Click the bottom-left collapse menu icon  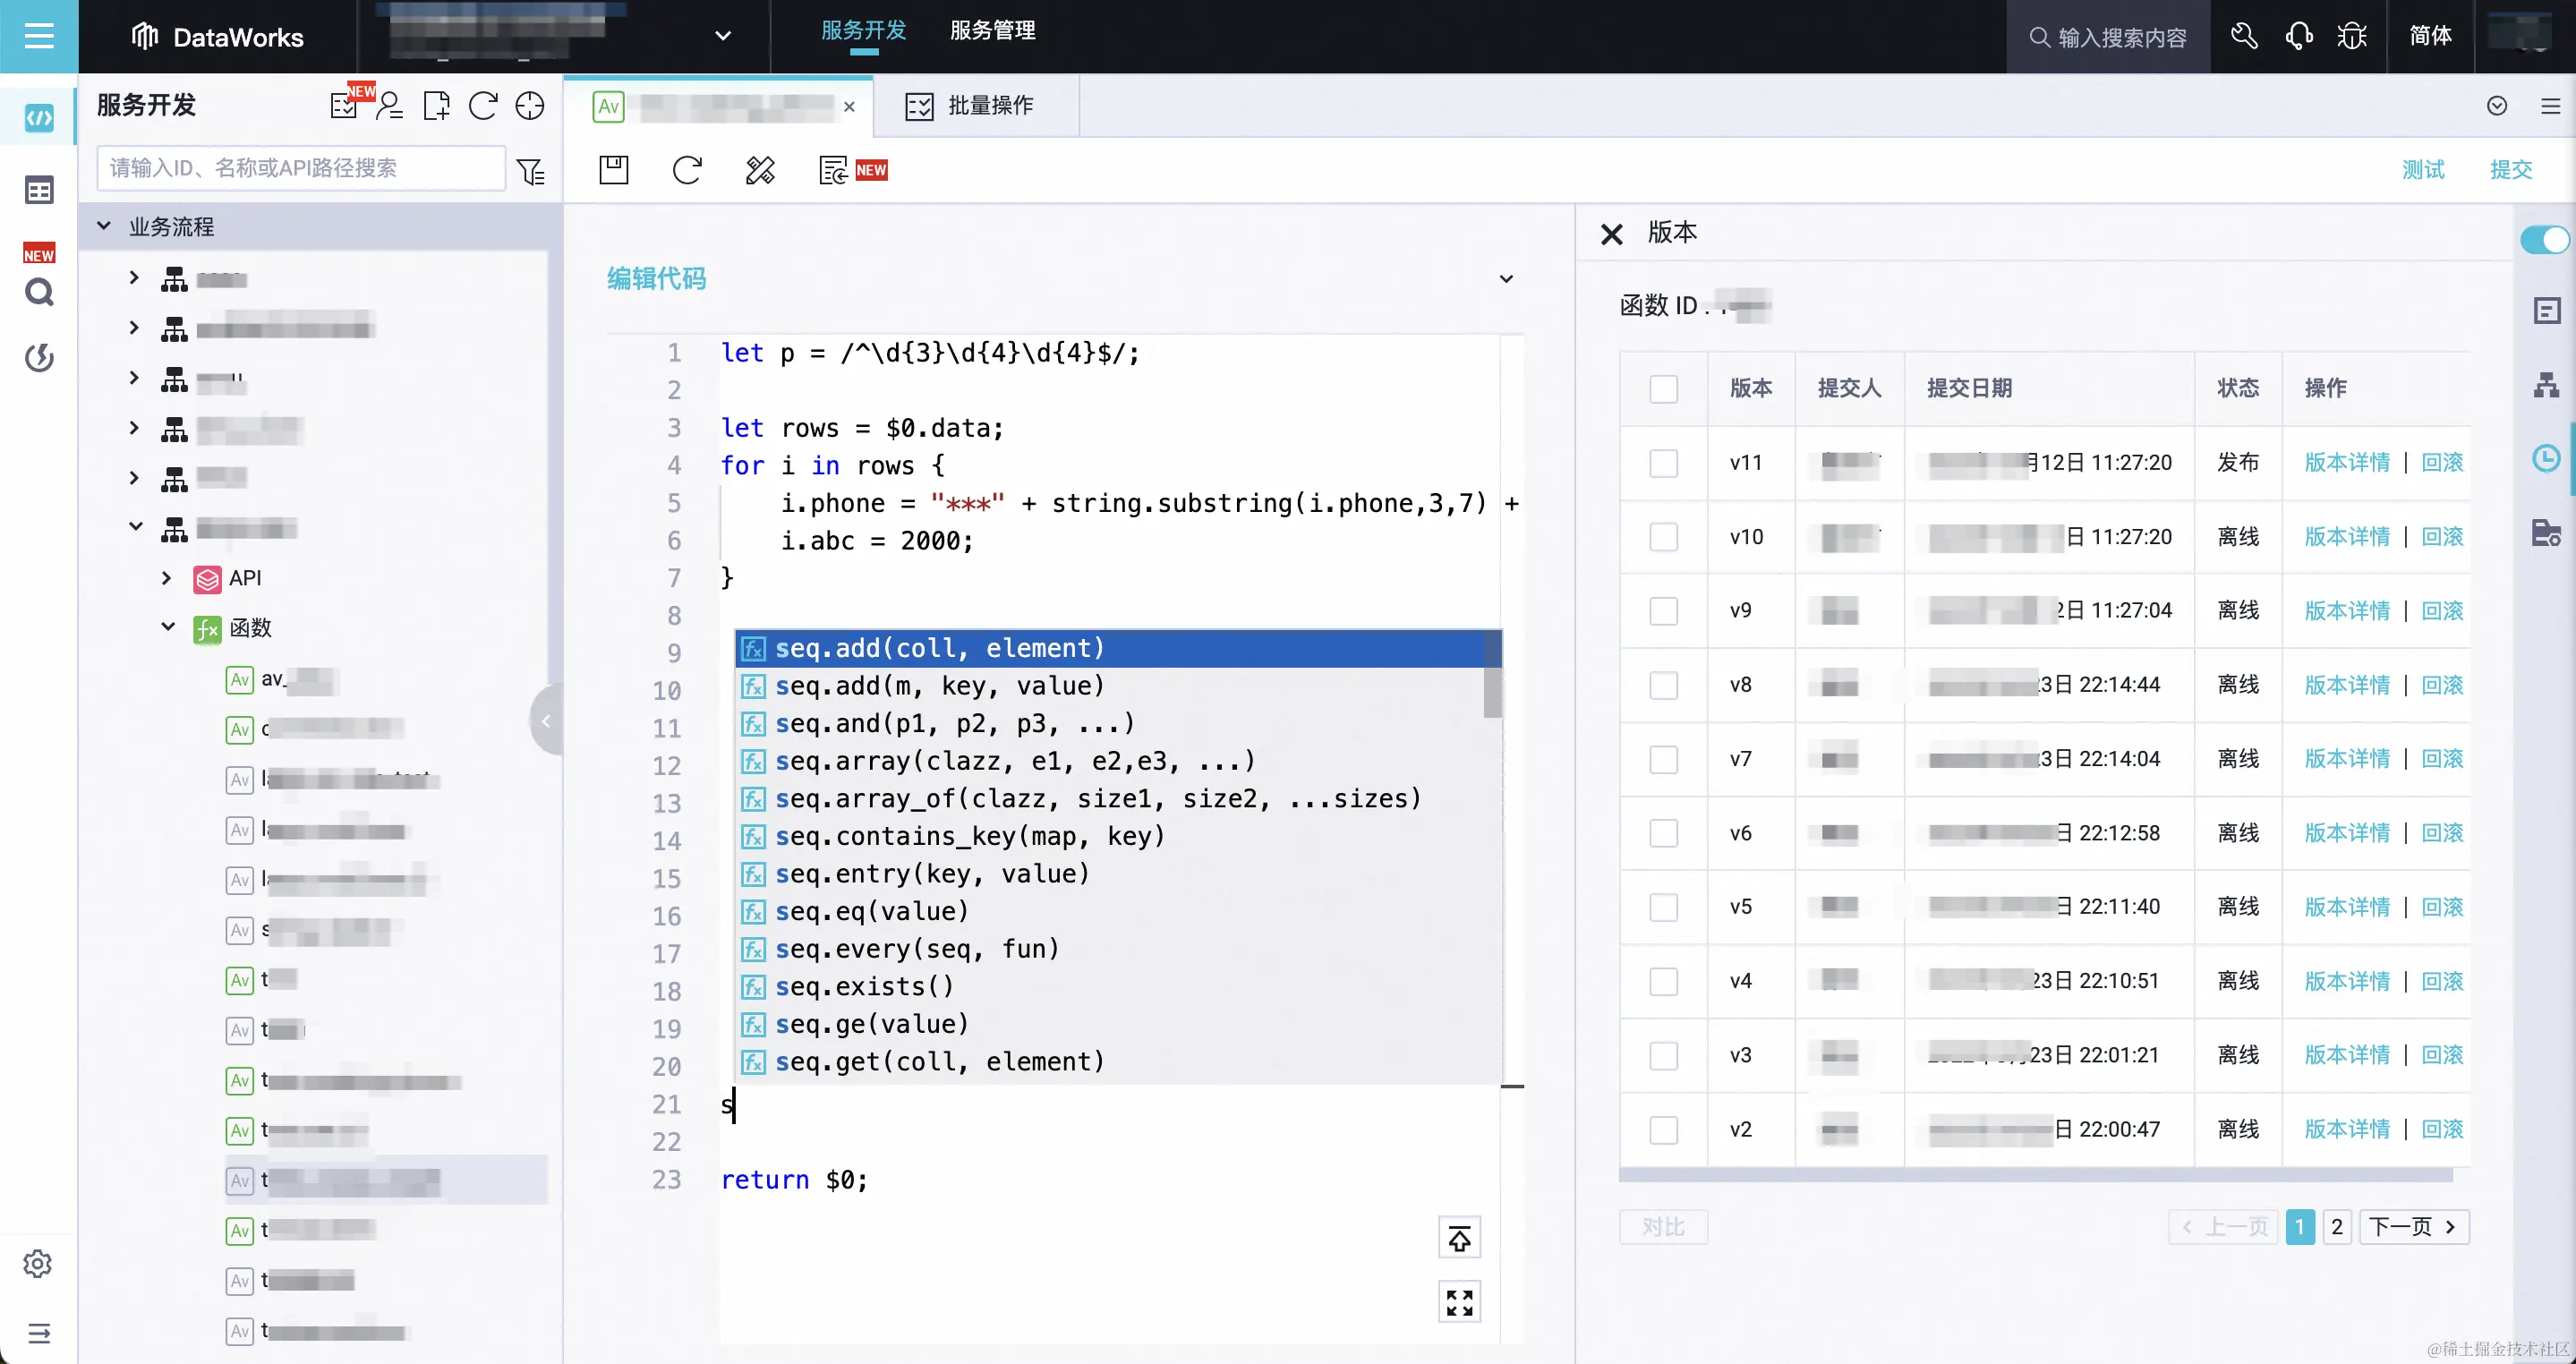[x=39, y=1333]
